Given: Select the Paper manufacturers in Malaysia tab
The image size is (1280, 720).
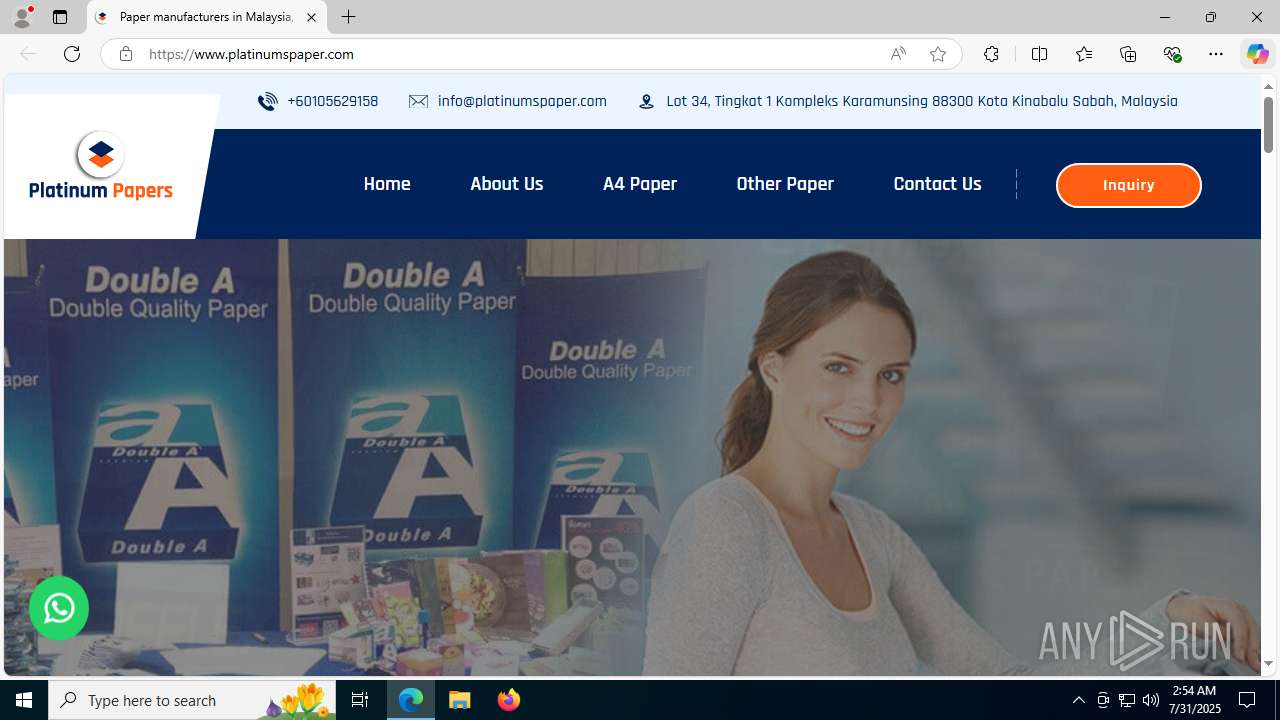Looking at the screenshot, I should point(207,17).
